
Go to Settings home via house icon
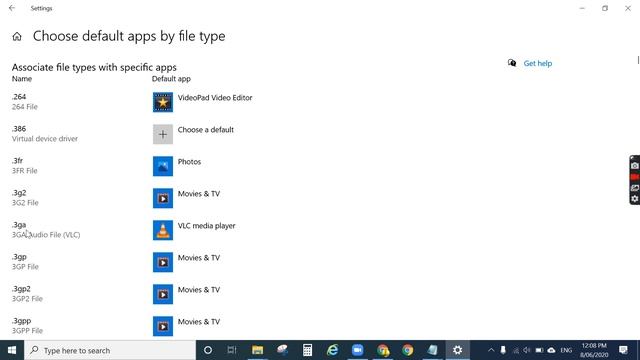[x=17, y=37]
